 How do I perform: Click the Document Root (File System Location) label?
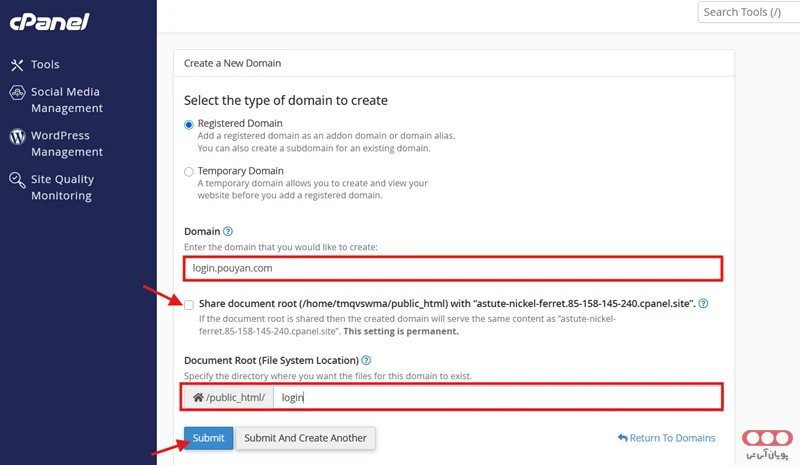coord(271,360)
